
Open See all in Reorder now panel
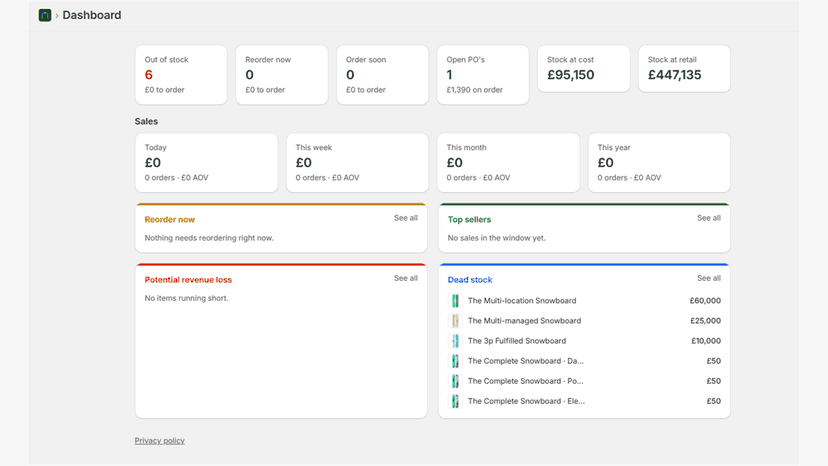(406, 218)
